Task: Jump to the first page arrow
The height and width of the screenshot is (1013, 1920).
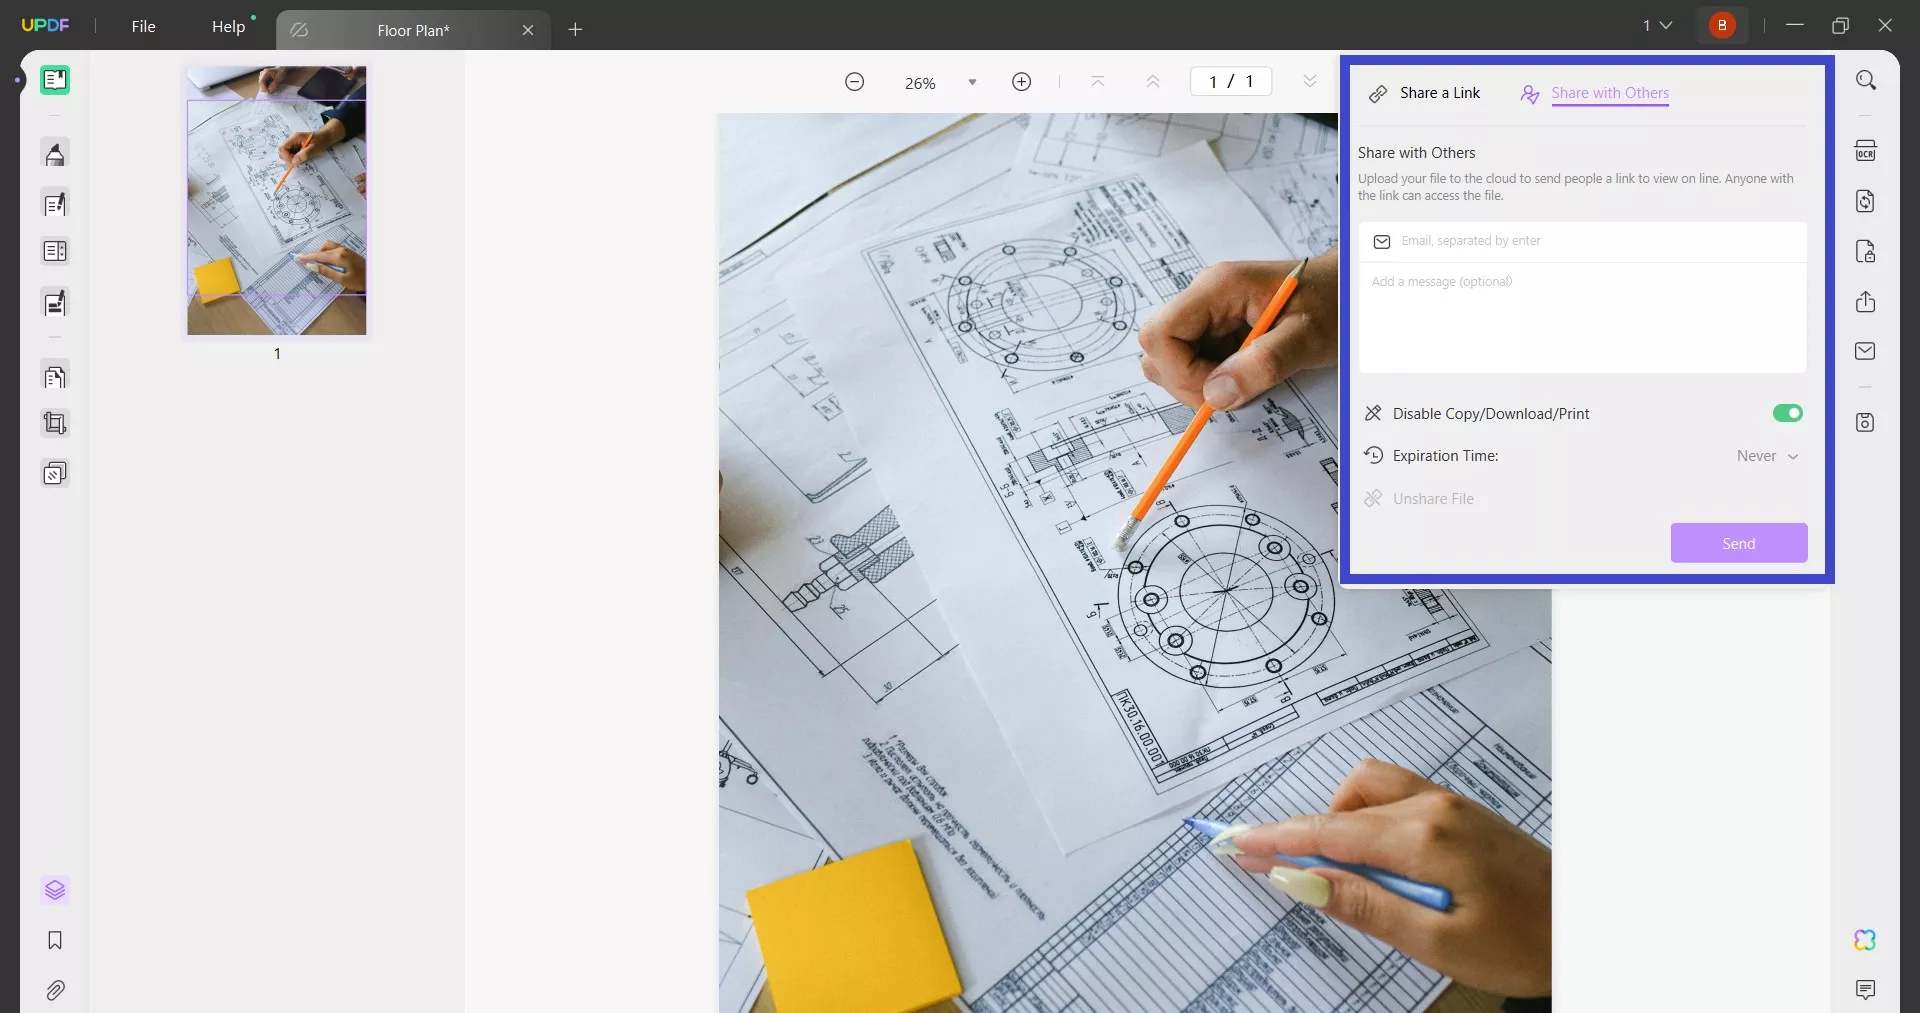Action: [x=1097, y=82]
